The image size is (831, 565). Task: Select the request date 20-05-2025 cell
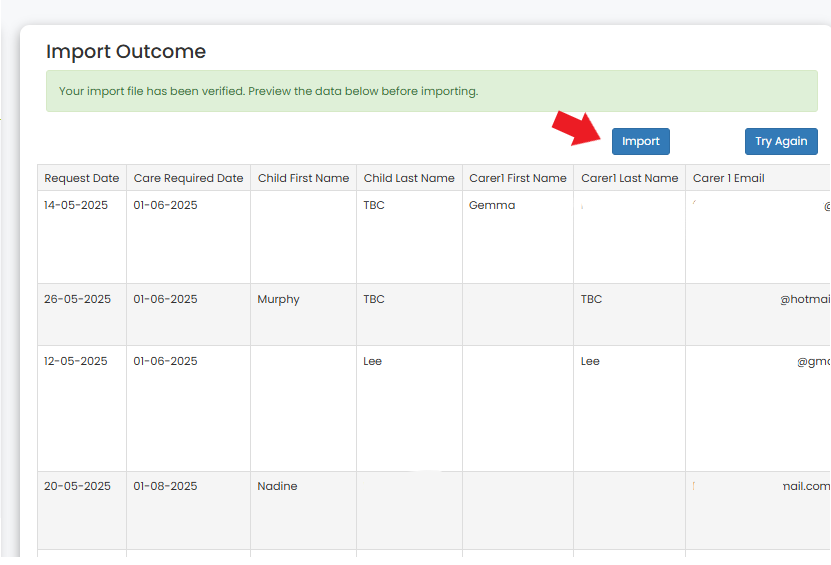77,486
